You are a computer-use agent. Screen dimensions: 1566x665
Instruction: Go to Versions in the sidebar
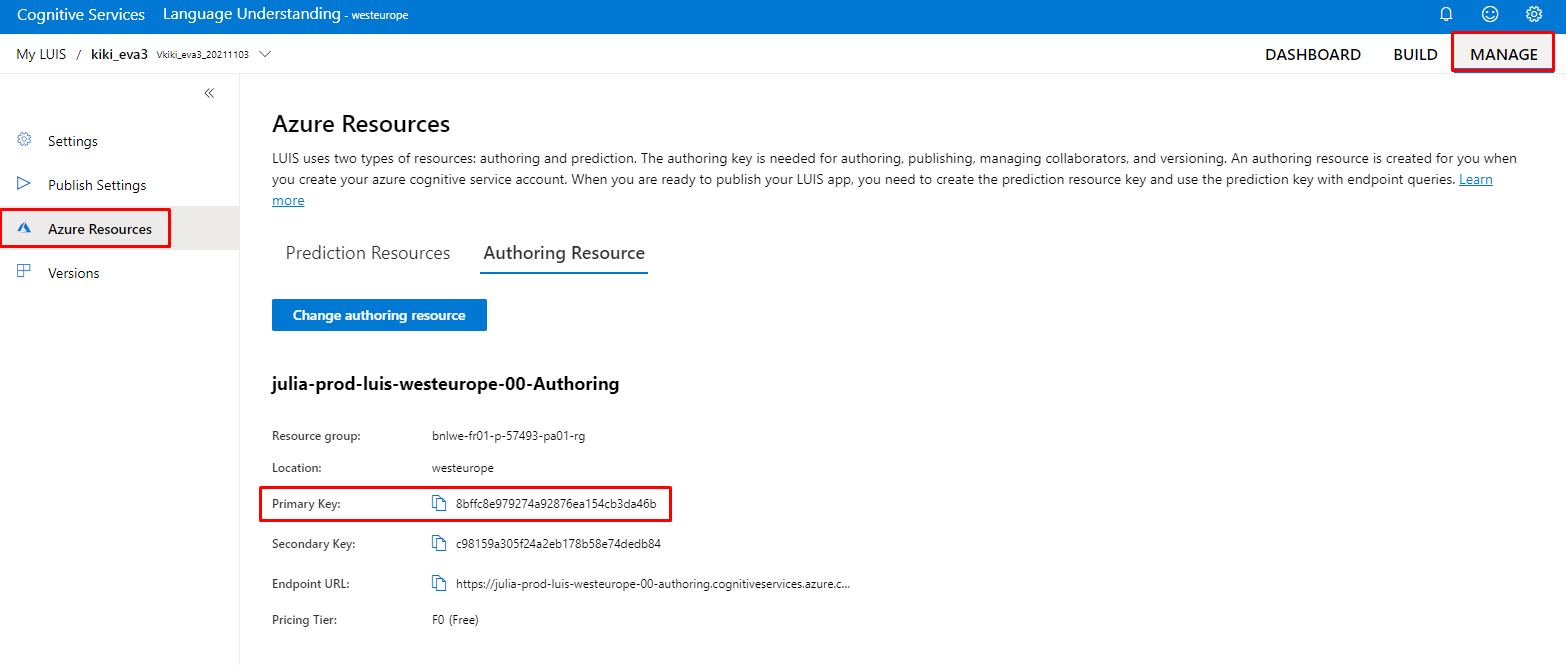coord(74,273)
